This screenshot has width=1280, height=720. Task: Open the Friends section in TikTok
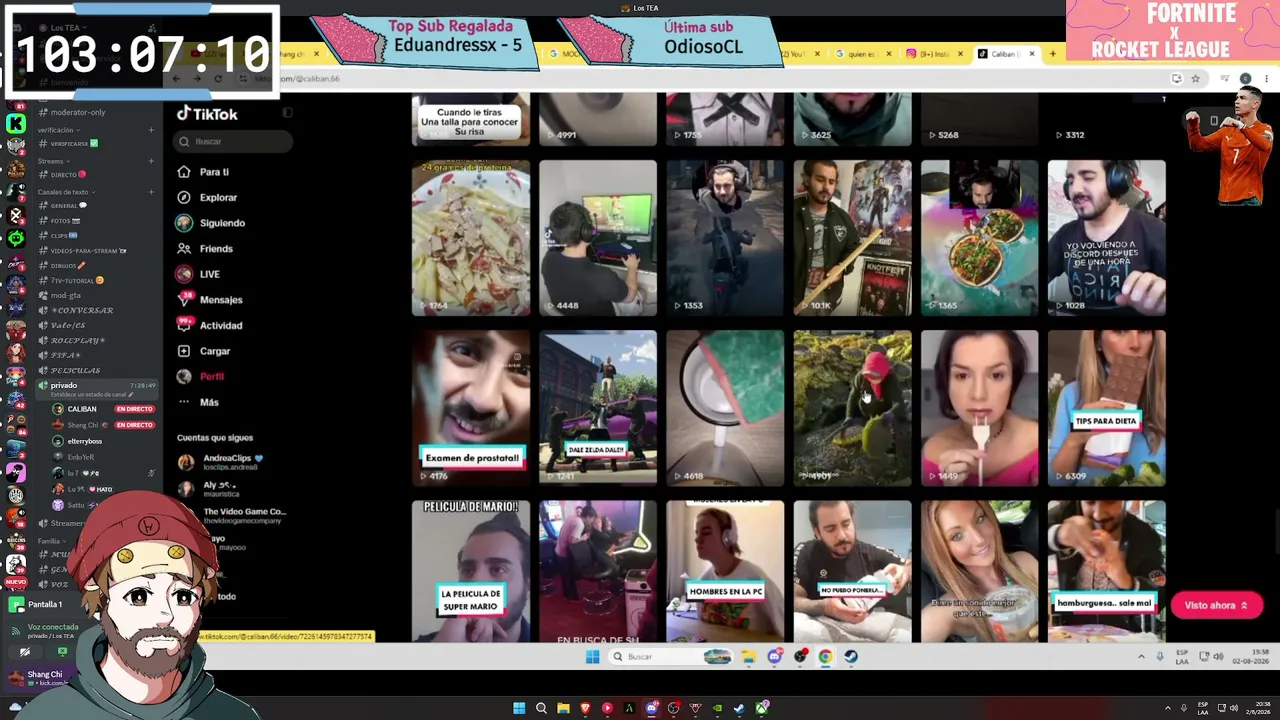pyautogui.click(x=205, y=249)
